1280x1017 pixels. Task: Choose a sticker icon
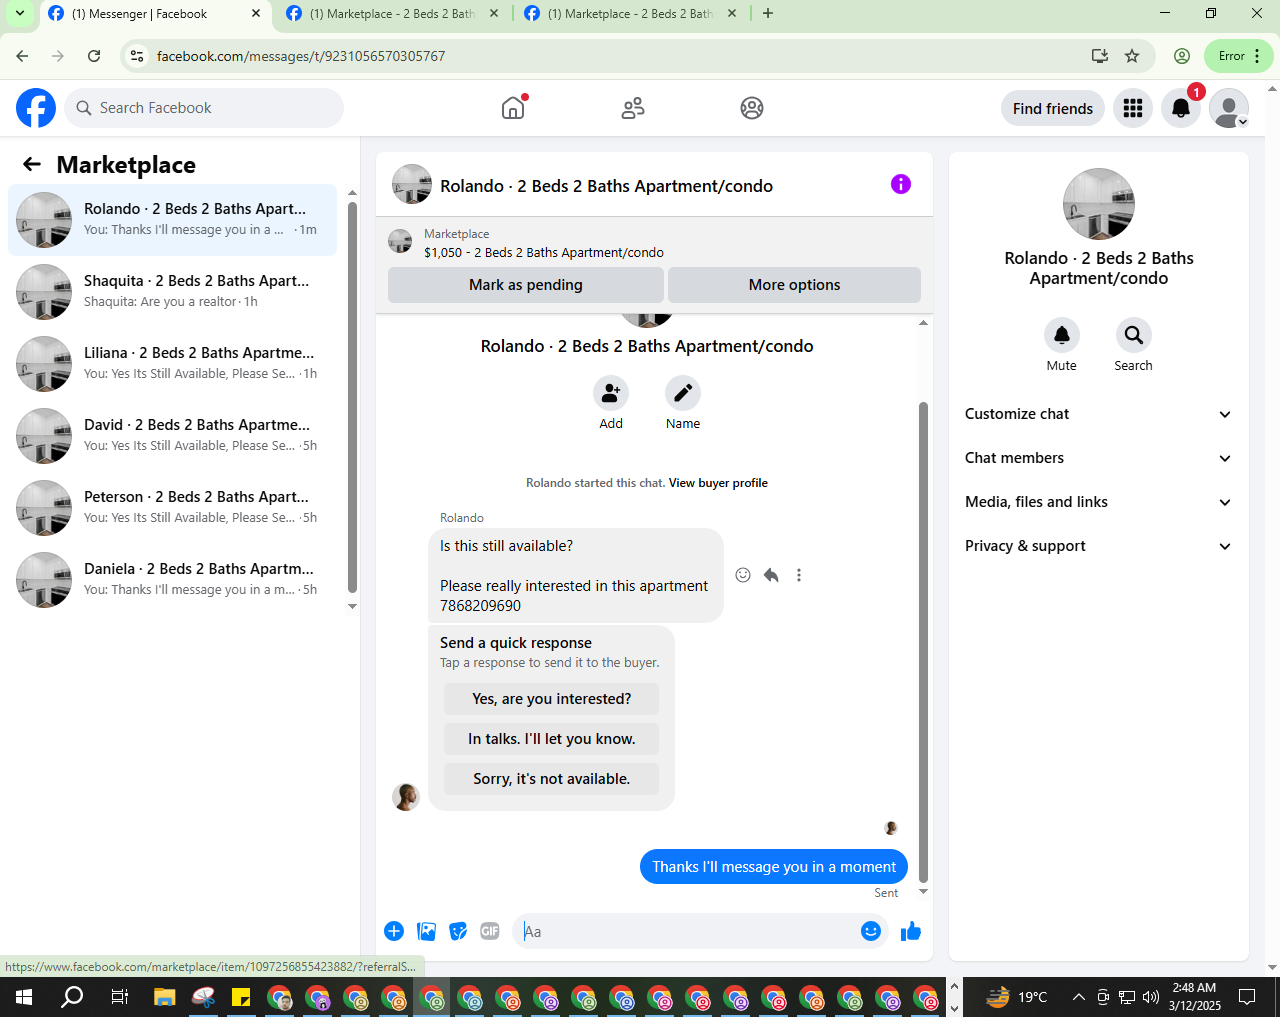coord(458,931)
